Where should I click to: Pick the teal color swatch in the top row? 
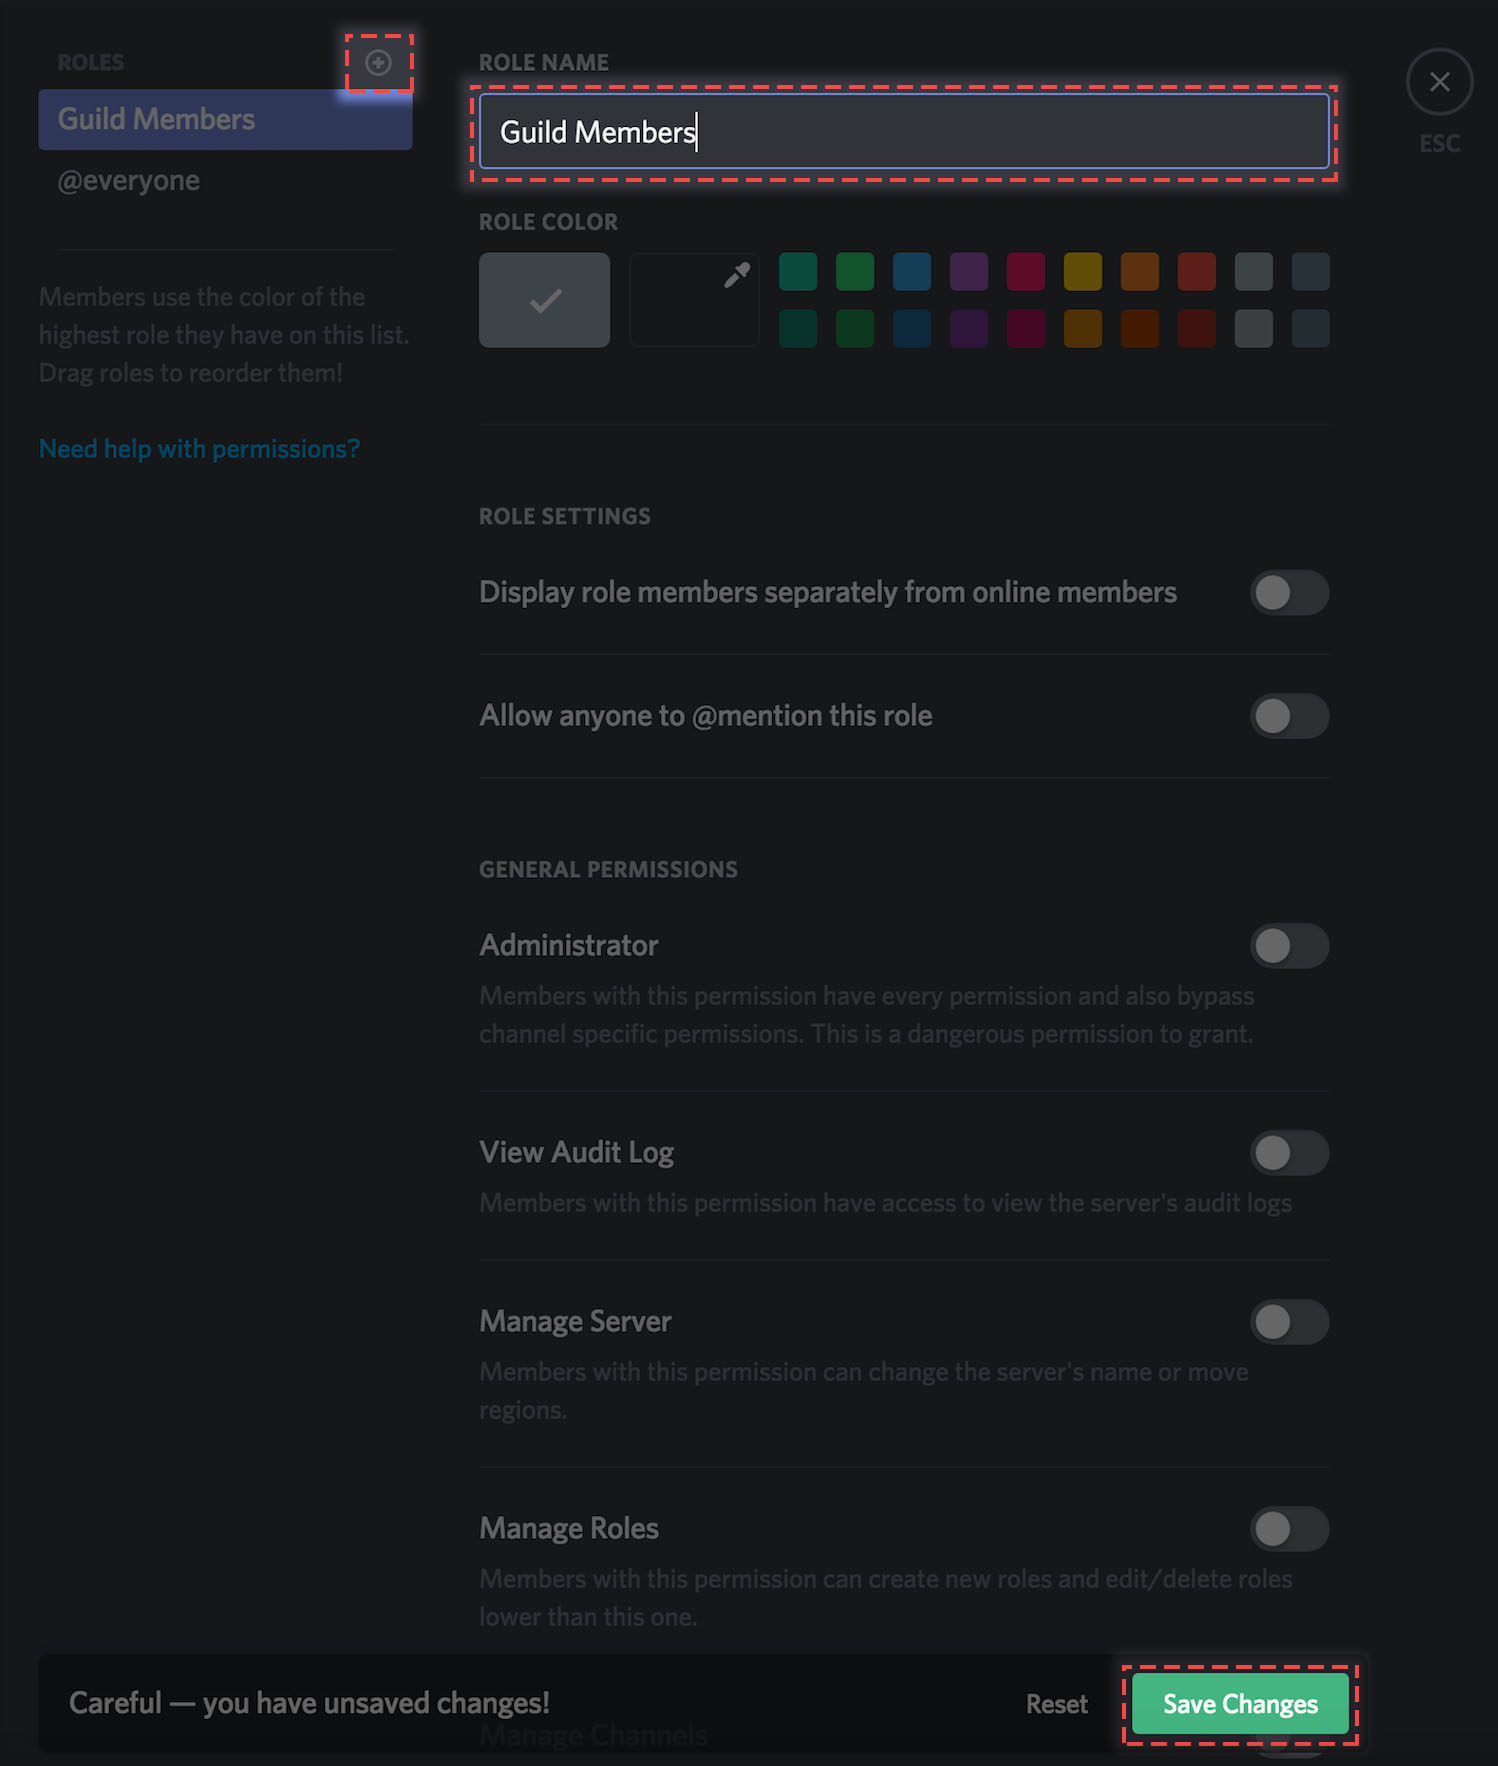798,271
